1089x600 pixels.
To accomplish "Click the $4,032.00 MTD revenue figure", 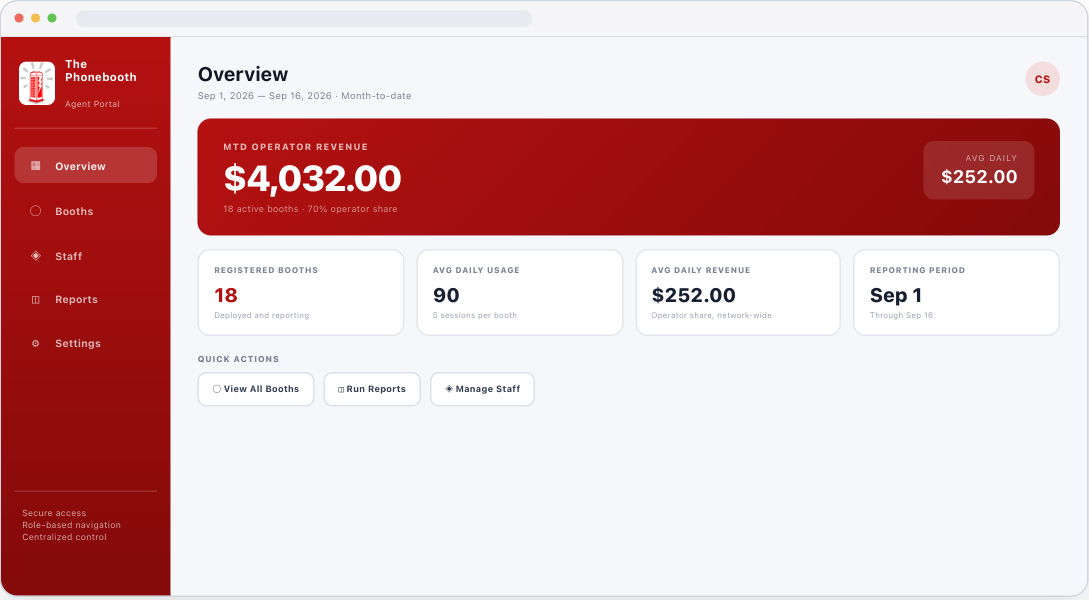I will (x=313, y=178).
